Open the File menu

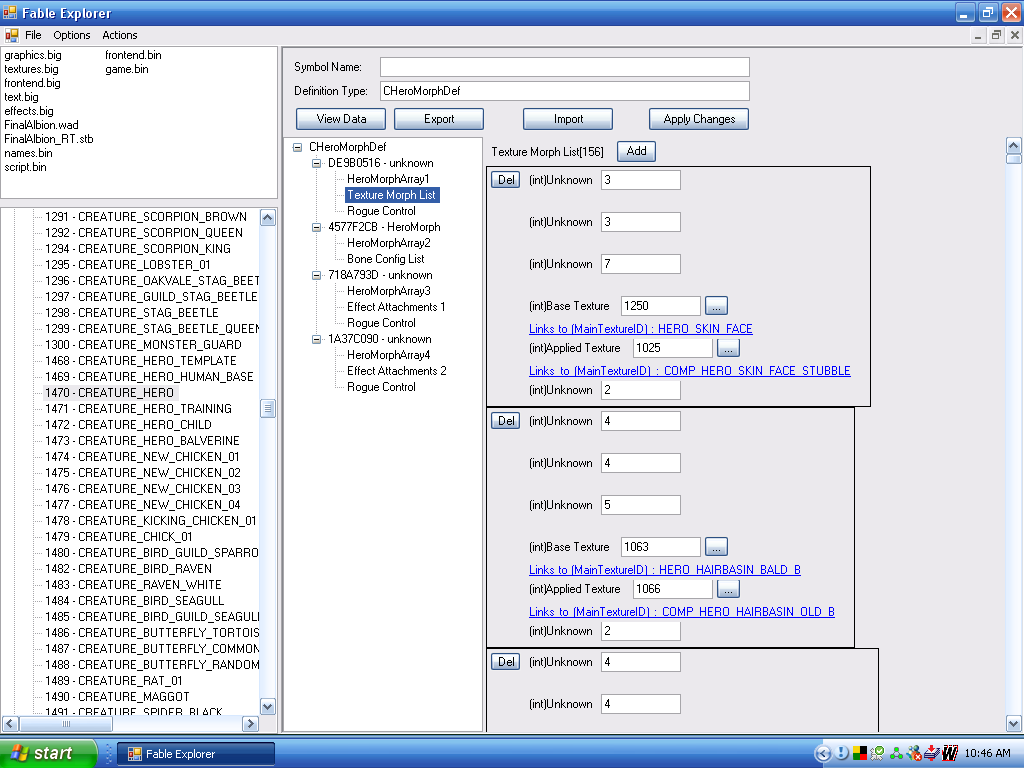(x=33, y=35)
